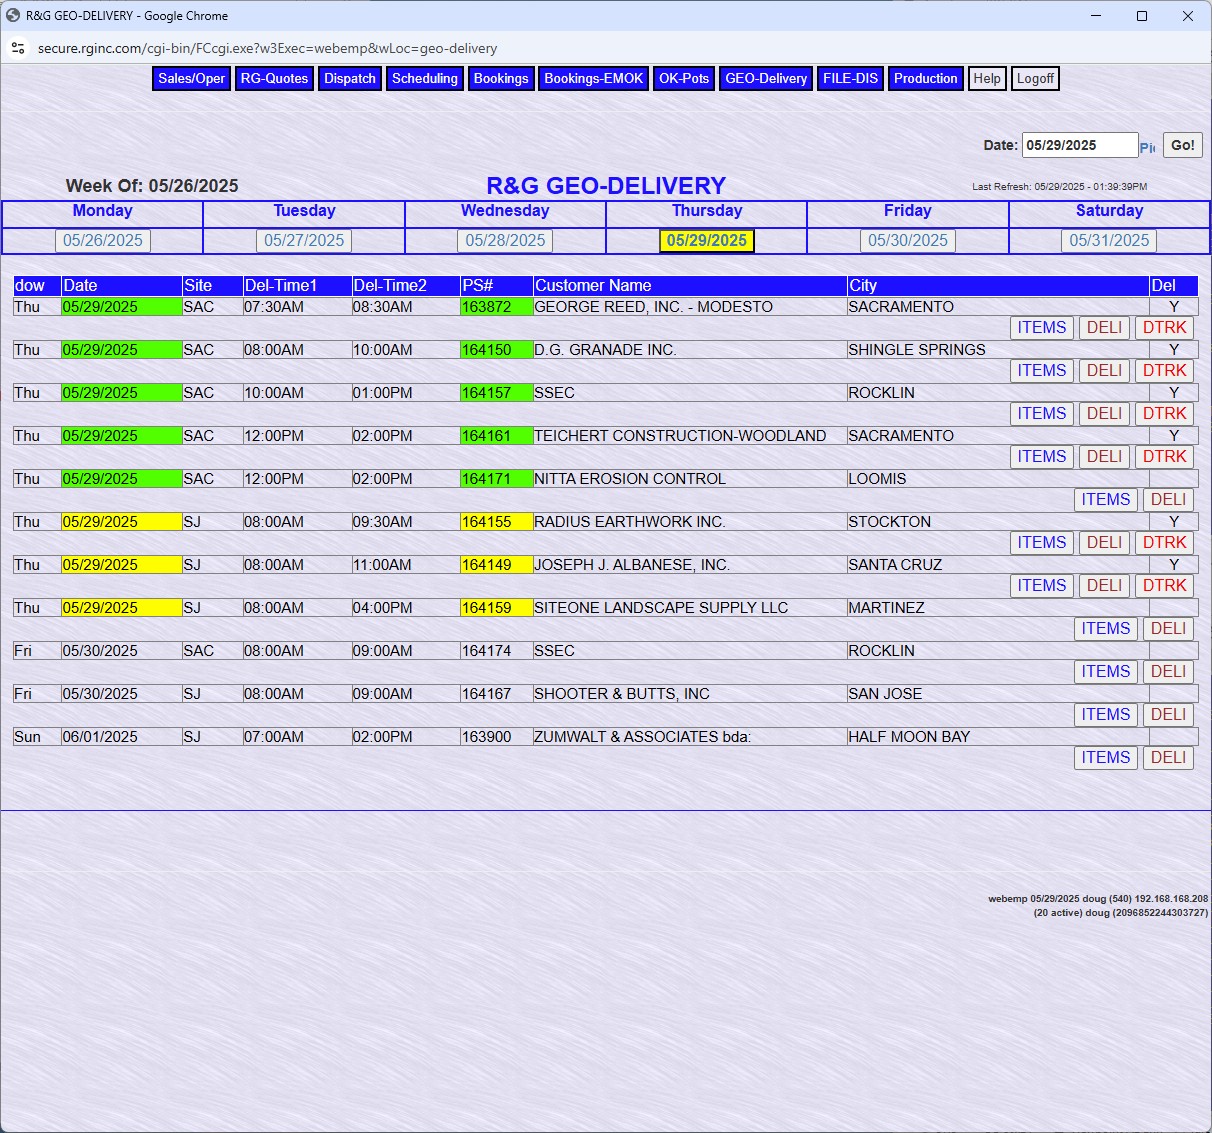This screenshot has height=1133, width=1212.
Task: Select Wednesday 05/28/2025 date button
Action: click(x=505, y=241)
